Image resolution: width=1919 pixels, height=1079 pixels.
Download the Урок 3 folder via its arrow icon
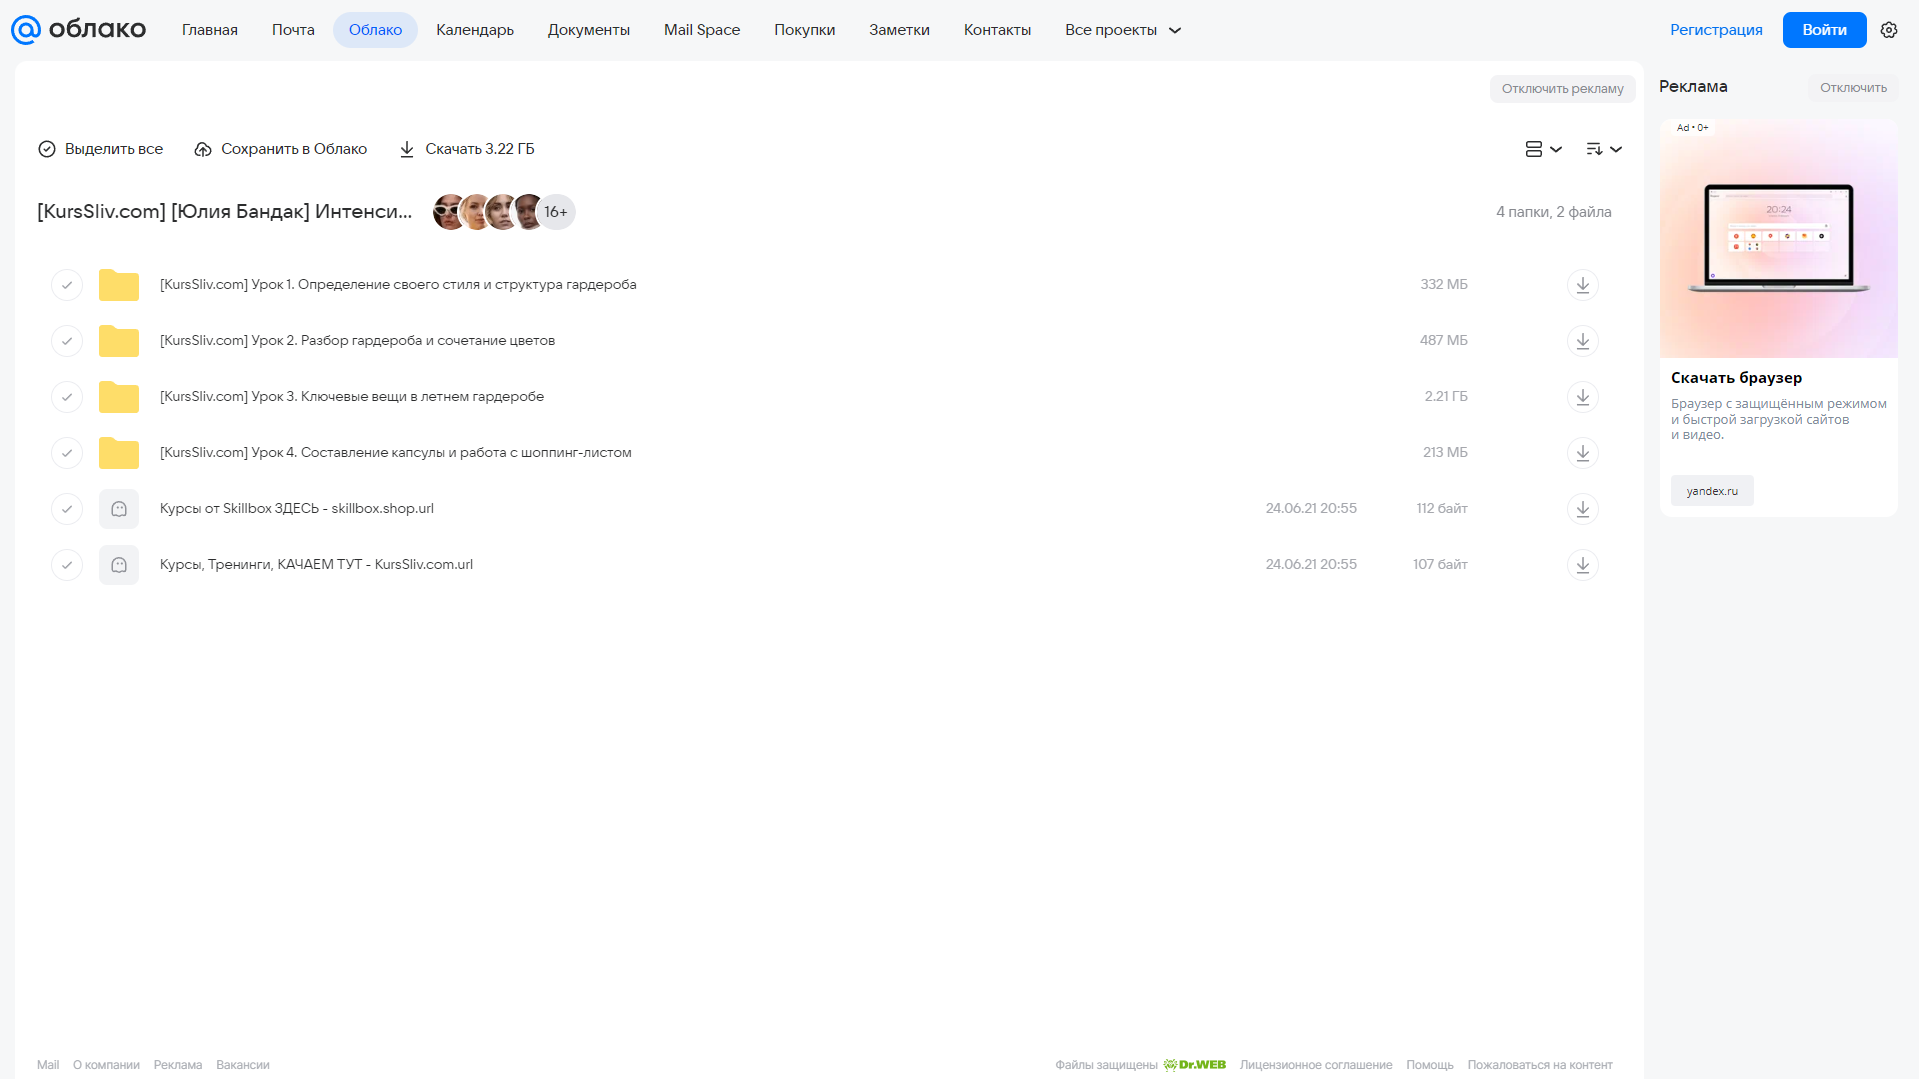(1582, 397)
